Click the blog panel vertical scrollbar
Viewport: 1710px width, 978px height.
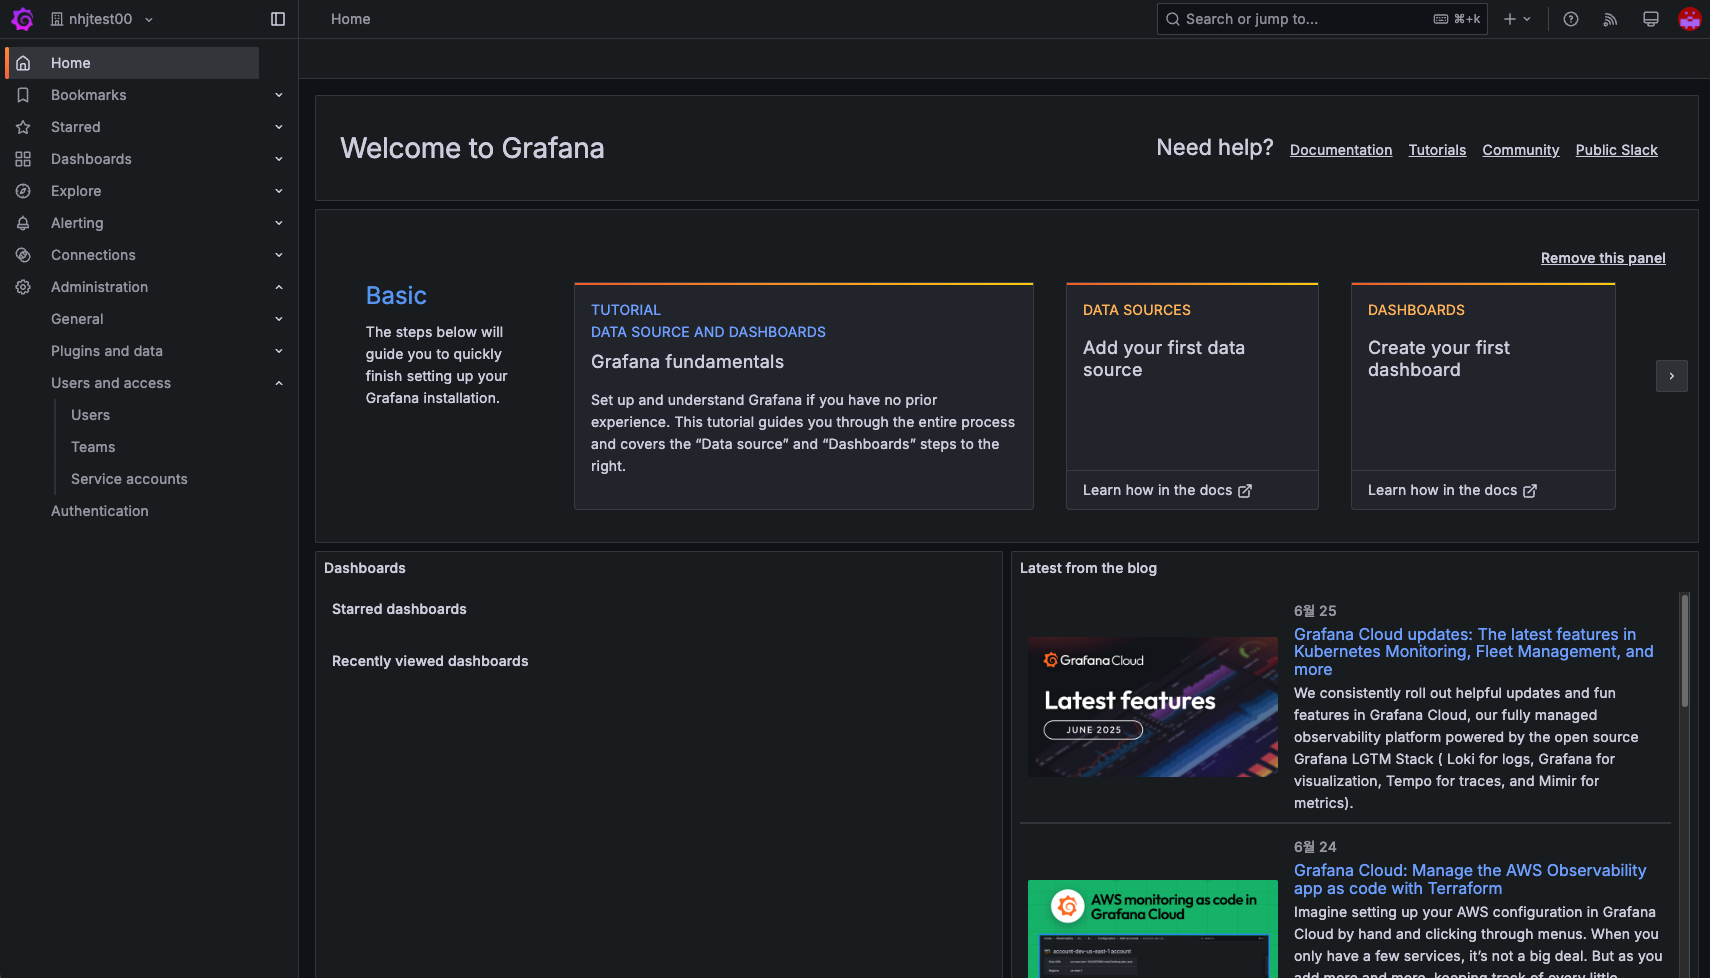1685,650
